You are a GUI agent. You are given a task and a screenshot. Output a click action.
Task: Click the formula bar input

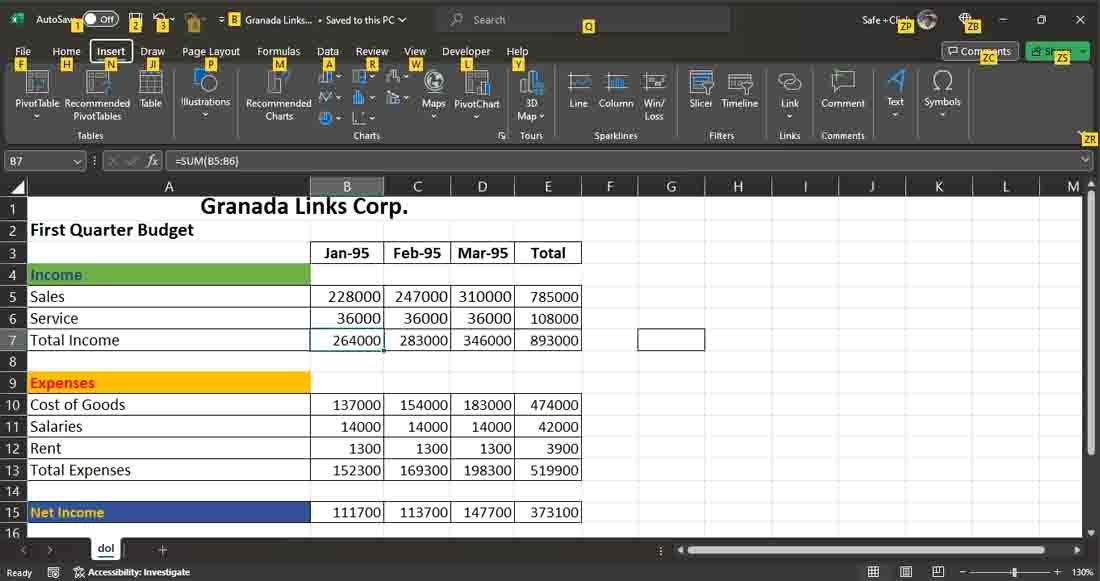point(623,161)
